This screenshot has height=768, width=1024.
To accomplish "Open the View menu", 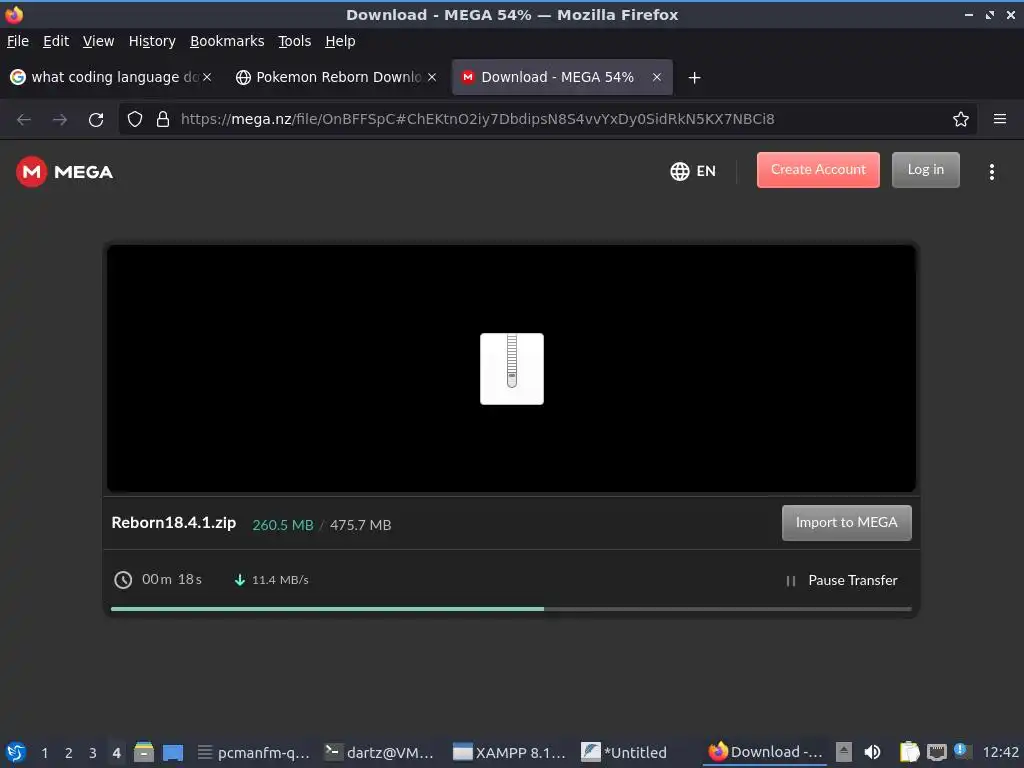I will (99, 41).
